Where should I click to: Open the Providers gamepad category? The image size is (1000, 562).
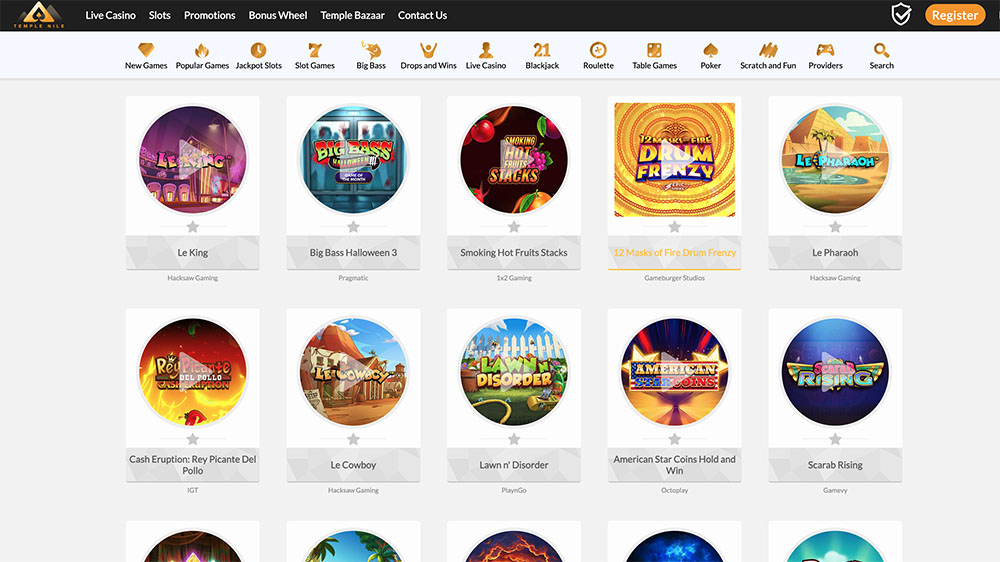coord(825,56)
